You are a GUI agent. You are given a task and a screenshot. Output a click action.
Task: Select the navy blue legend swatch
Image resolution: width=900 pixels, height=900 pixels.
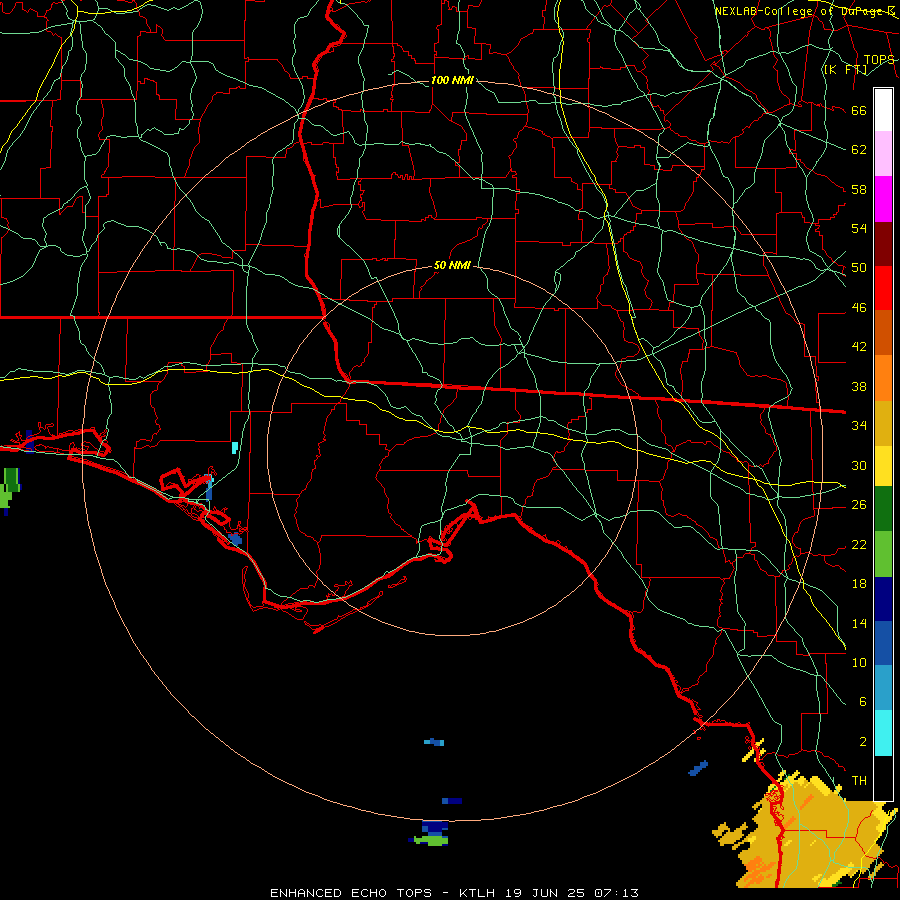883,599
